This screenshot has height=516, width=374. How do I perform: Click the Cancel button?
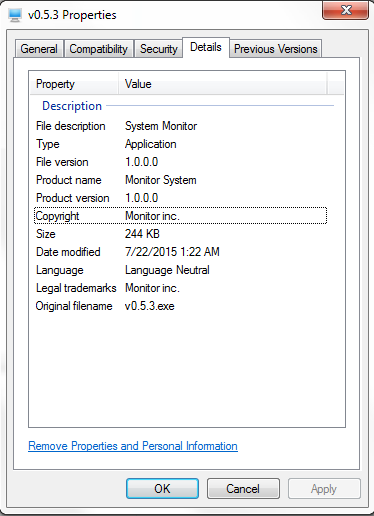tap(243, 489)
